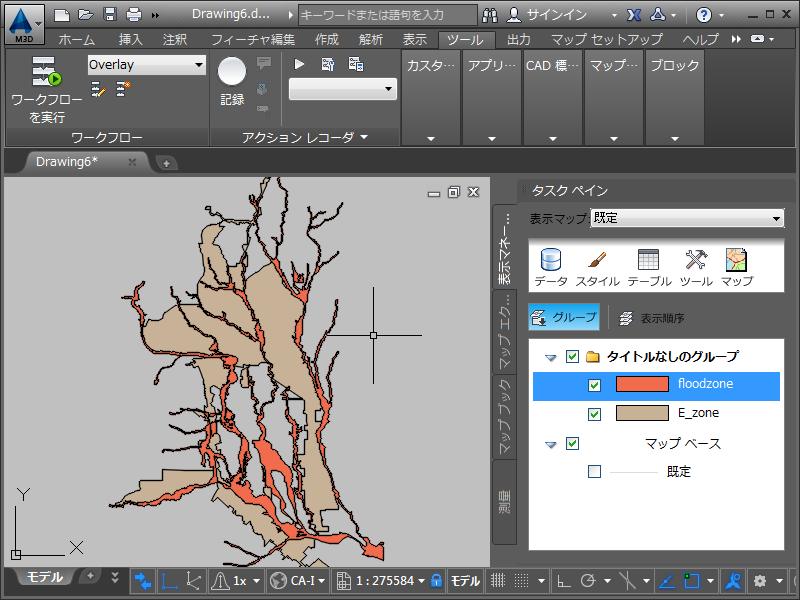Open the テーブル (Table) icon
The height and width of the screenshot is (600, 800).
click(648, 262)
